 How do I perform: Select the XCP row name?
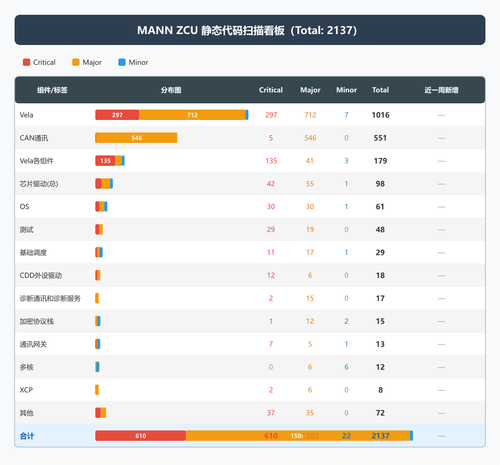tap(26, 390)
